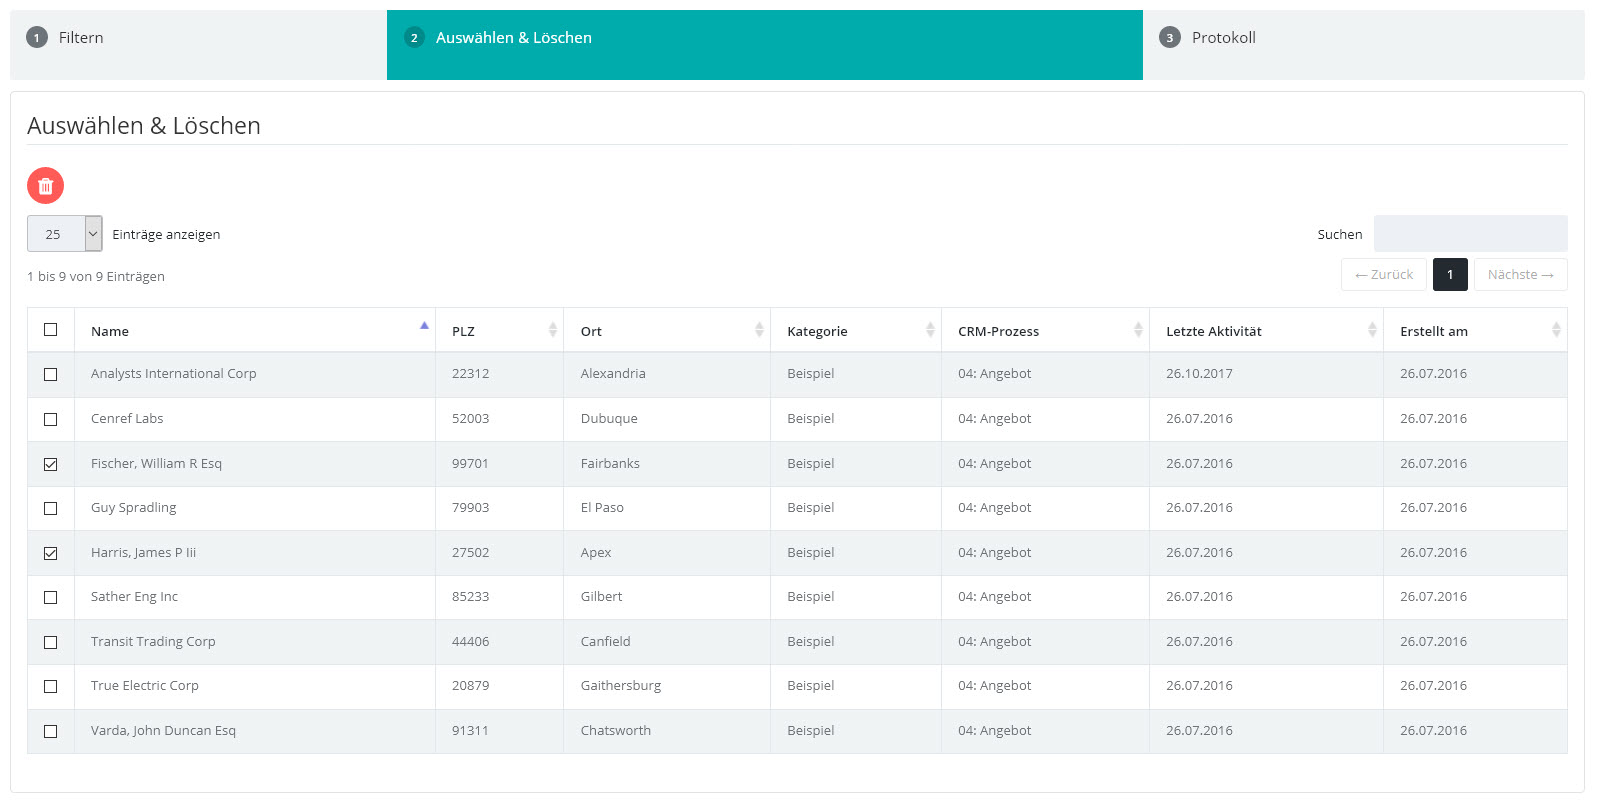
Task: Toggle the select-all checkbox in header
Action: (x=51, y=330)
